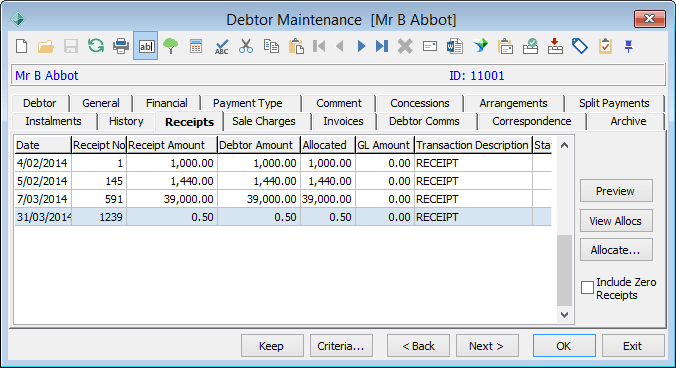Open the History tab

126,122
